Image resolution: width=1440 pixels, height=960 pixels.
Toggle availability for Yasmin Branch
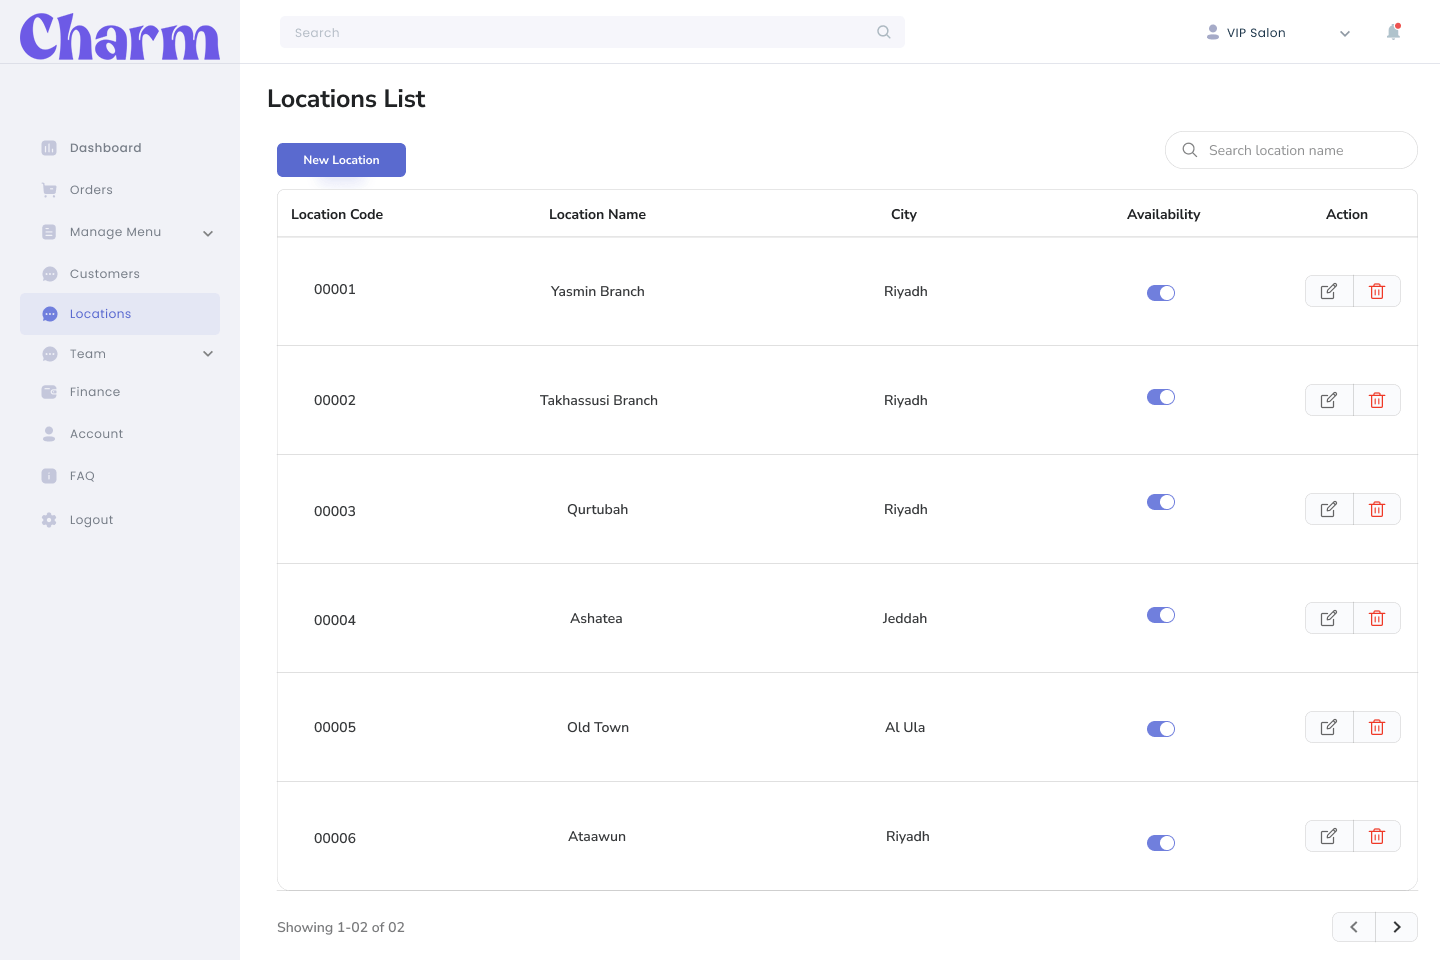tap(1161, 293)
